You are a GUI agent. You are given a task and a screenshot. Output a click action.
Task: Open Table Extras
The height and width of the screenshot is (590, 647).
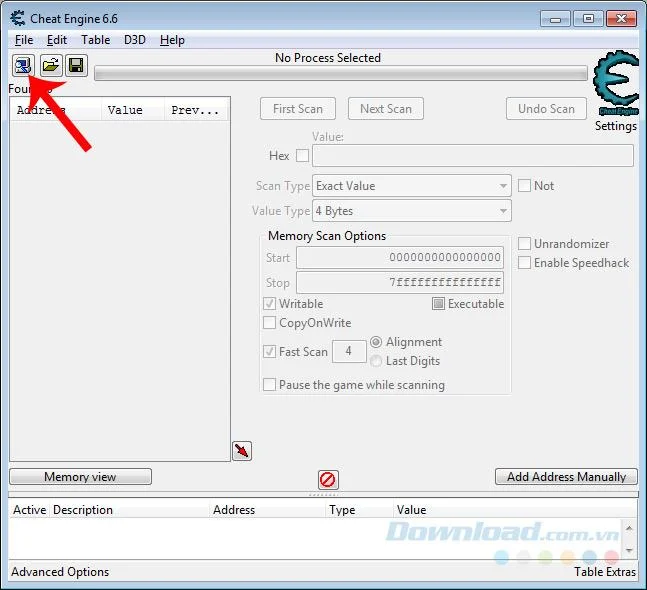(x=605, y=572)
